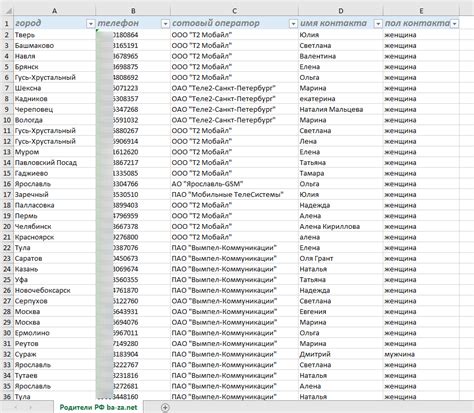Select column C header
Viewport: 474px width, 413px height.
[234, 11]
